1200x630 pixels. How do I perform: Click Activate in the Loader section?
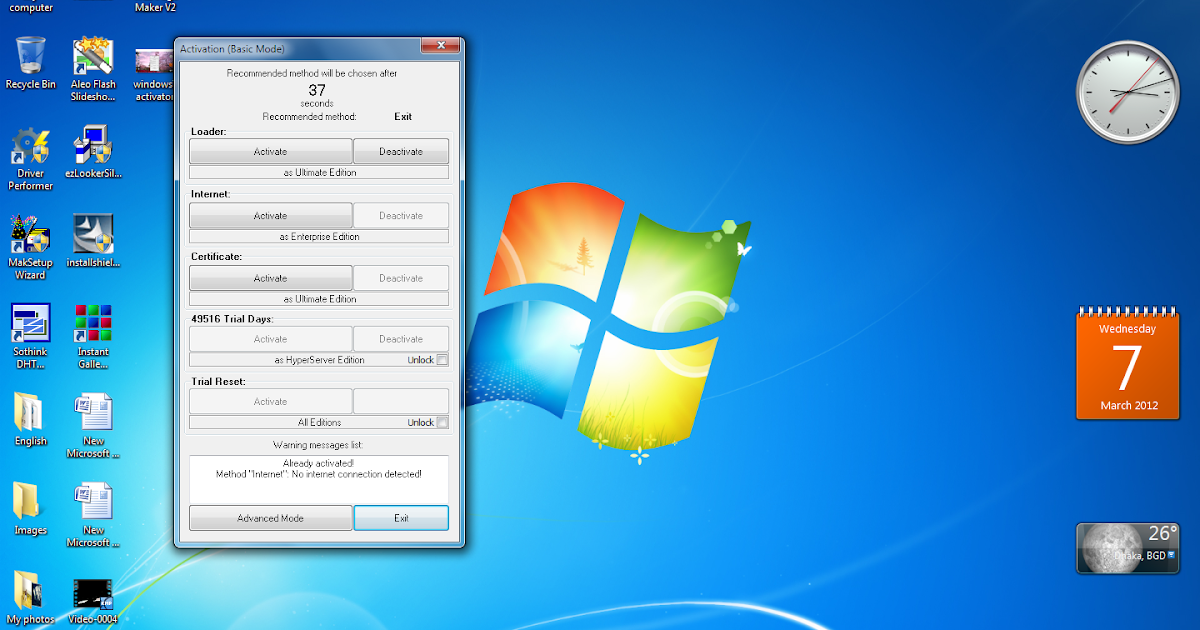270,151
